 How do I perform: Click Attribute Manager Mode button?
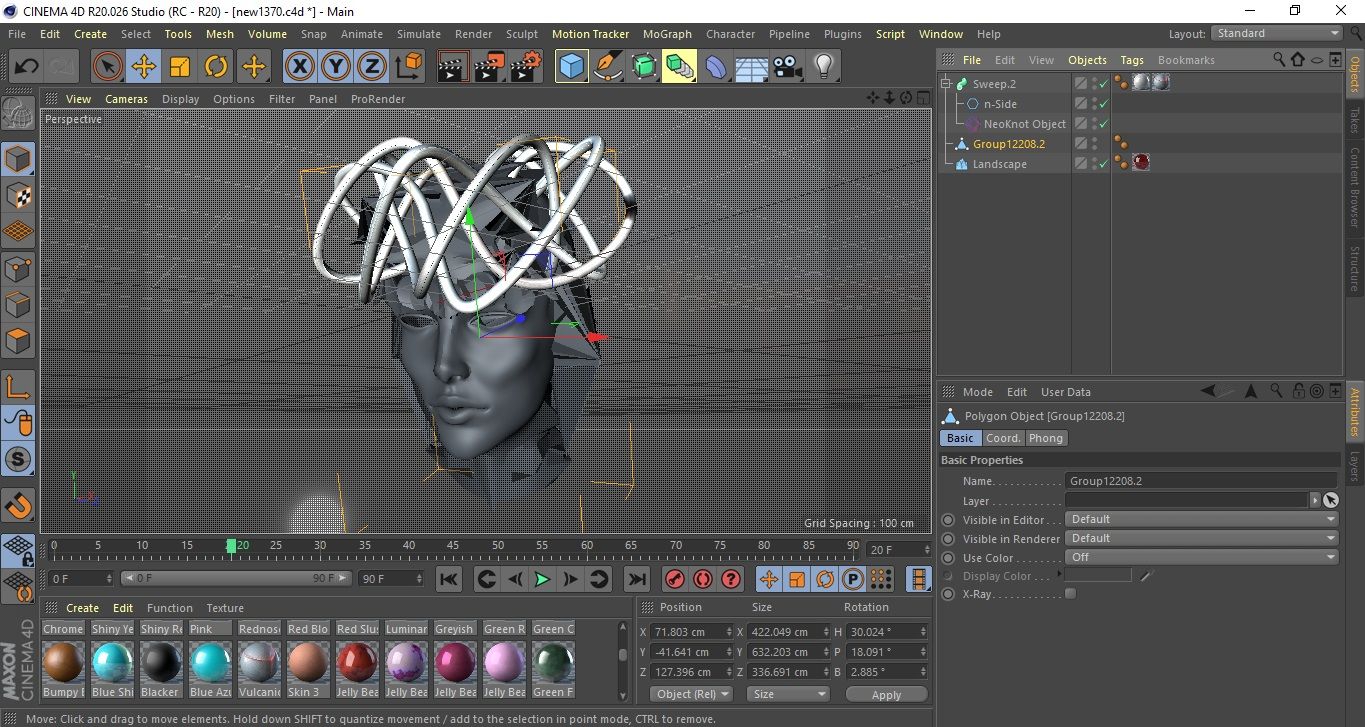(977, 392)
